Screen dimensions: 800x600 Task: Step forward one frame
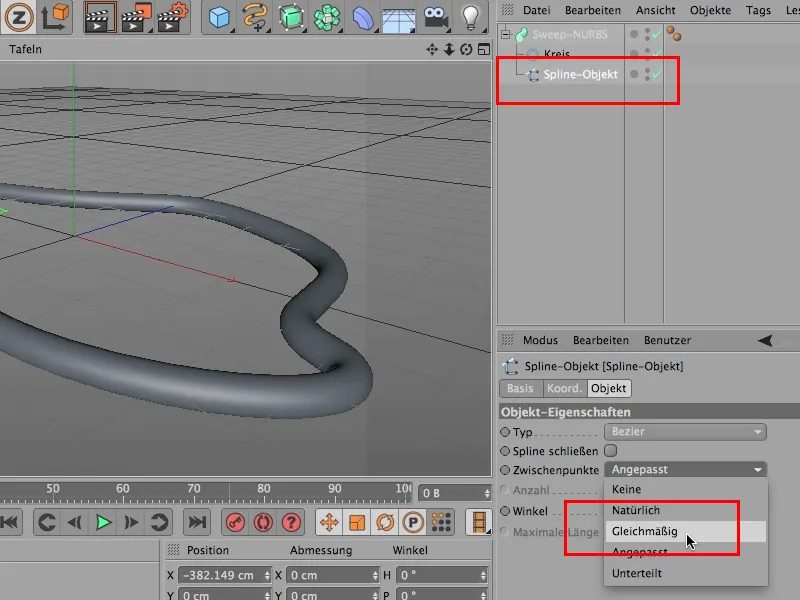click(131, 522)
